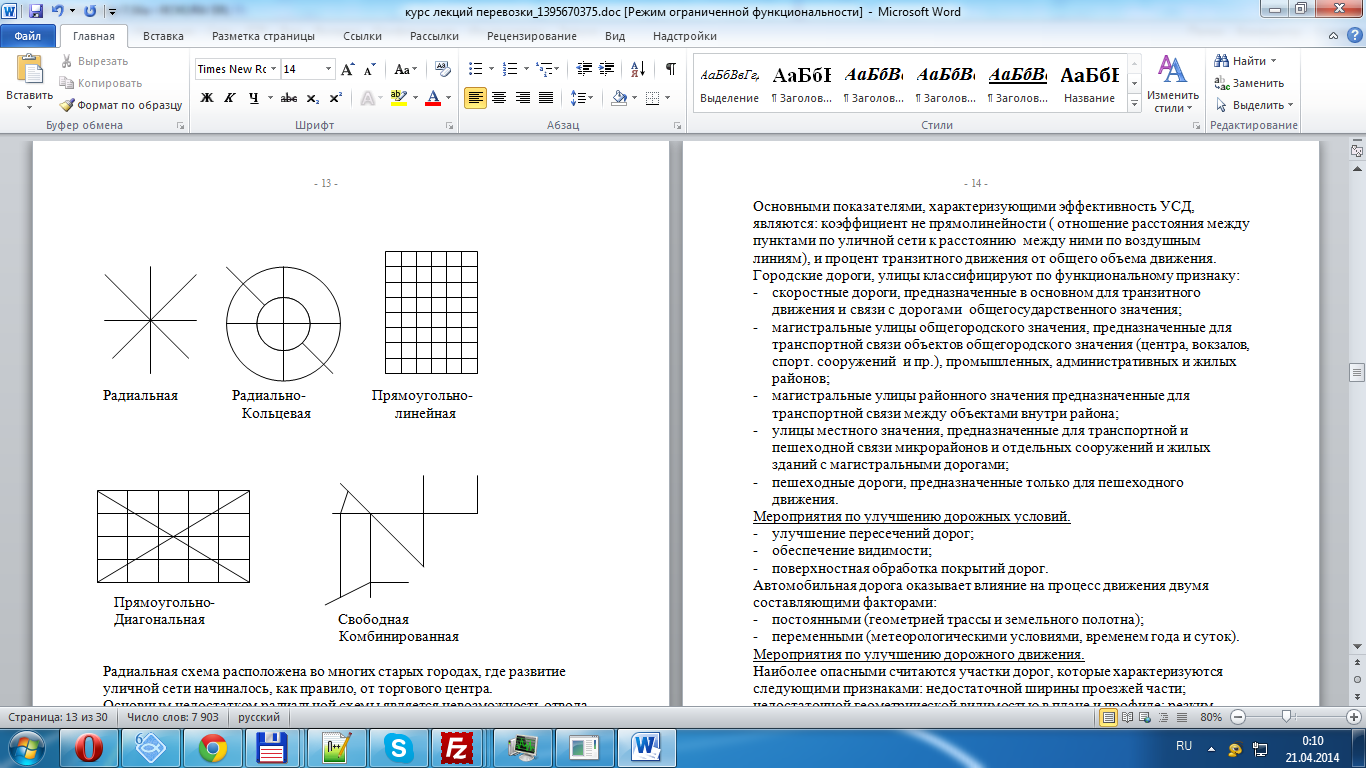Image resolution: width=1366 pixels, height=768 pixels.
Task: Expand the styles gallery more button
Action: (x=1134, y=104)
